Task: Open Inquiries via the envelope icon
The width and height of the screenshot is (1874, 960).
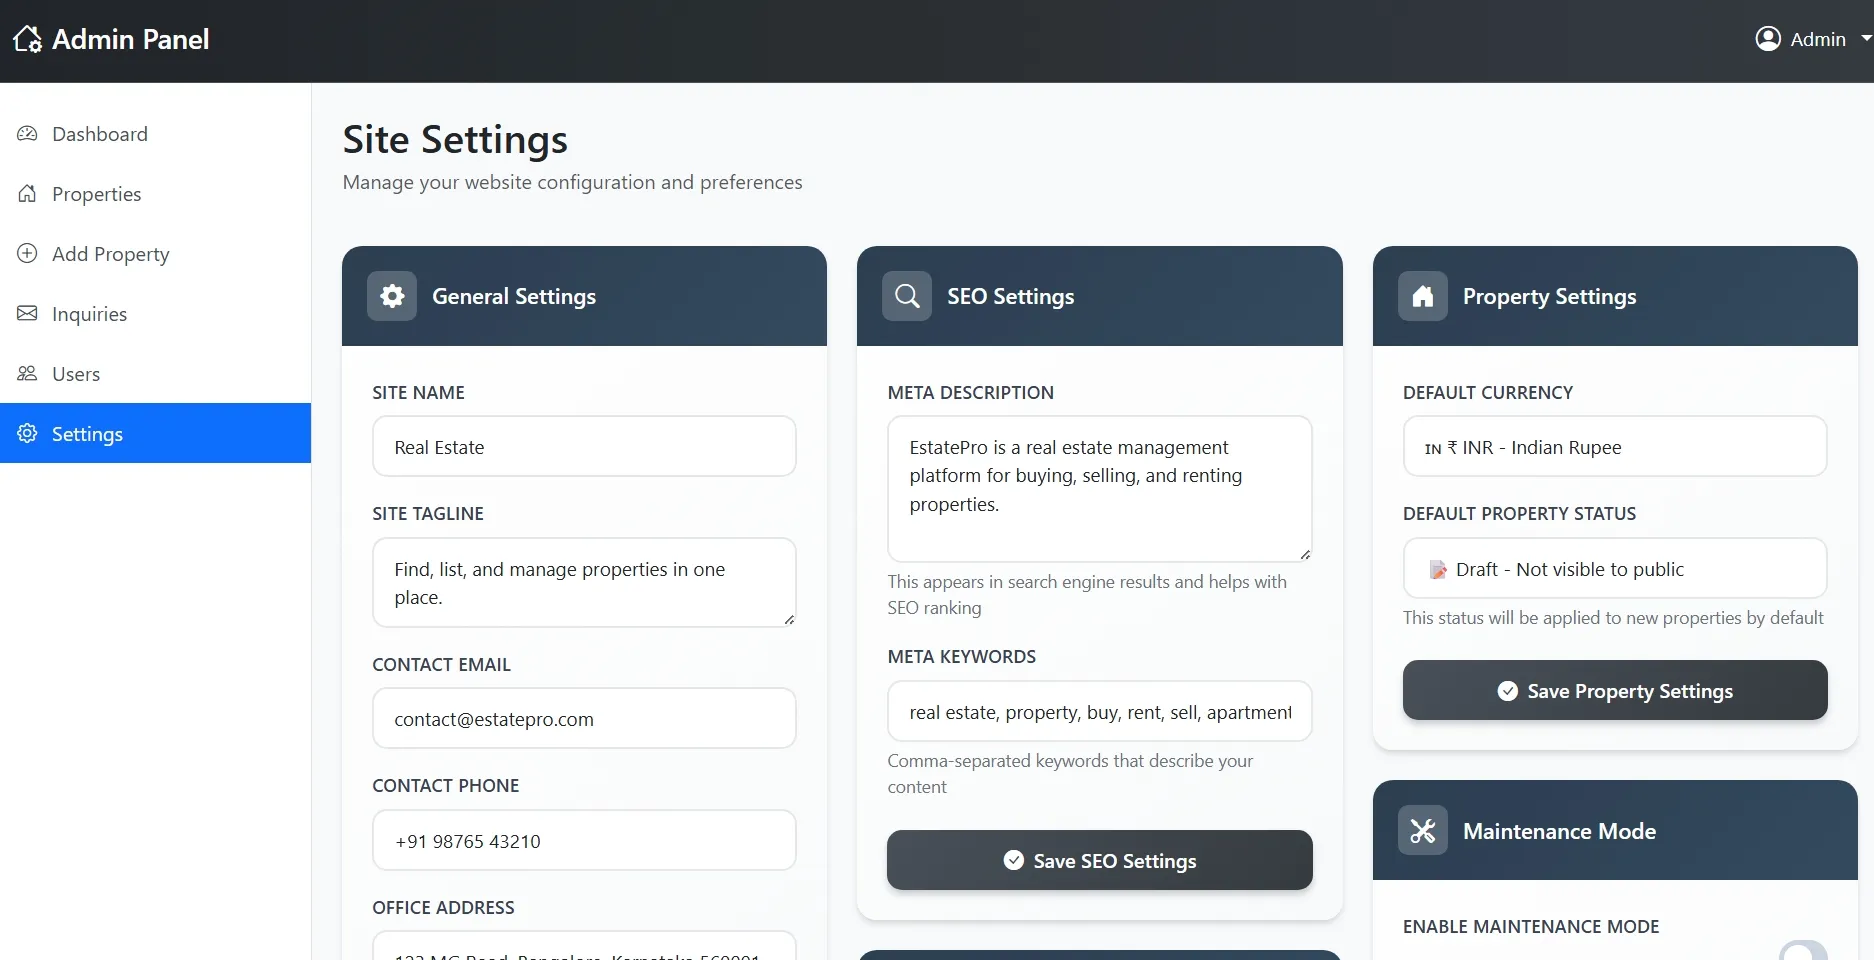Action: click(x=27, y=313)
